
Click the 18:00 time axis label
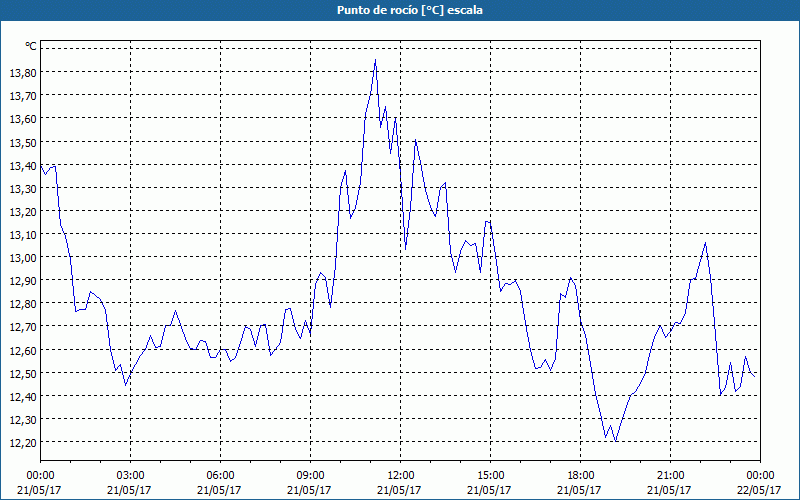point(581,476)
